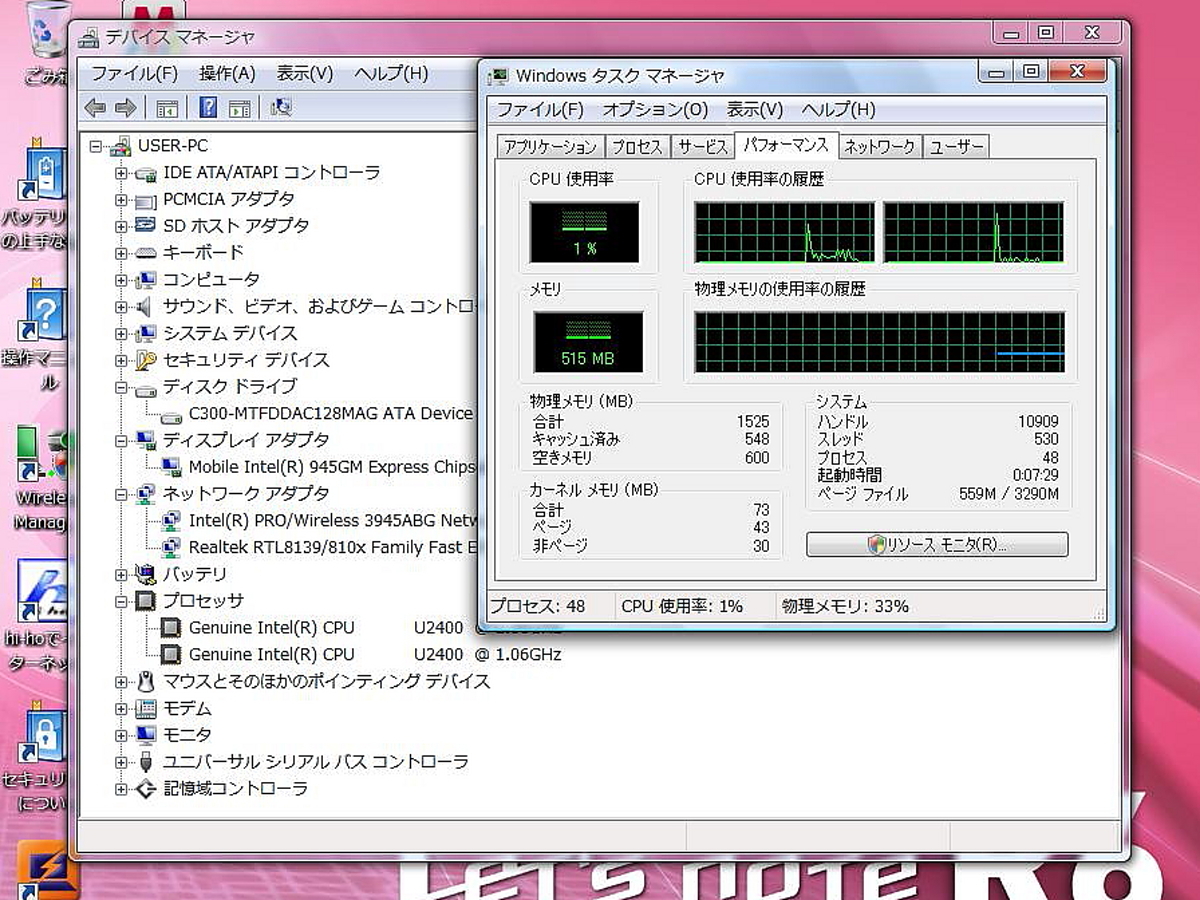Click the IDE ATA/ATAPI コントローラ category icon

point(146,173)
